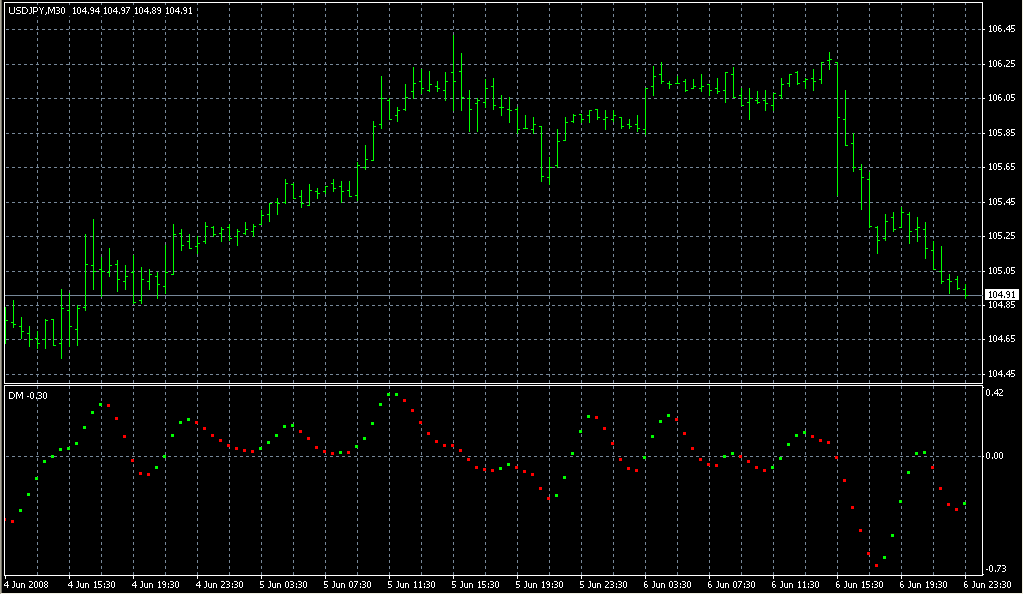Click the 105.45 price scale label
Screen dimensions: 1024x594
tap(1001, 202)
